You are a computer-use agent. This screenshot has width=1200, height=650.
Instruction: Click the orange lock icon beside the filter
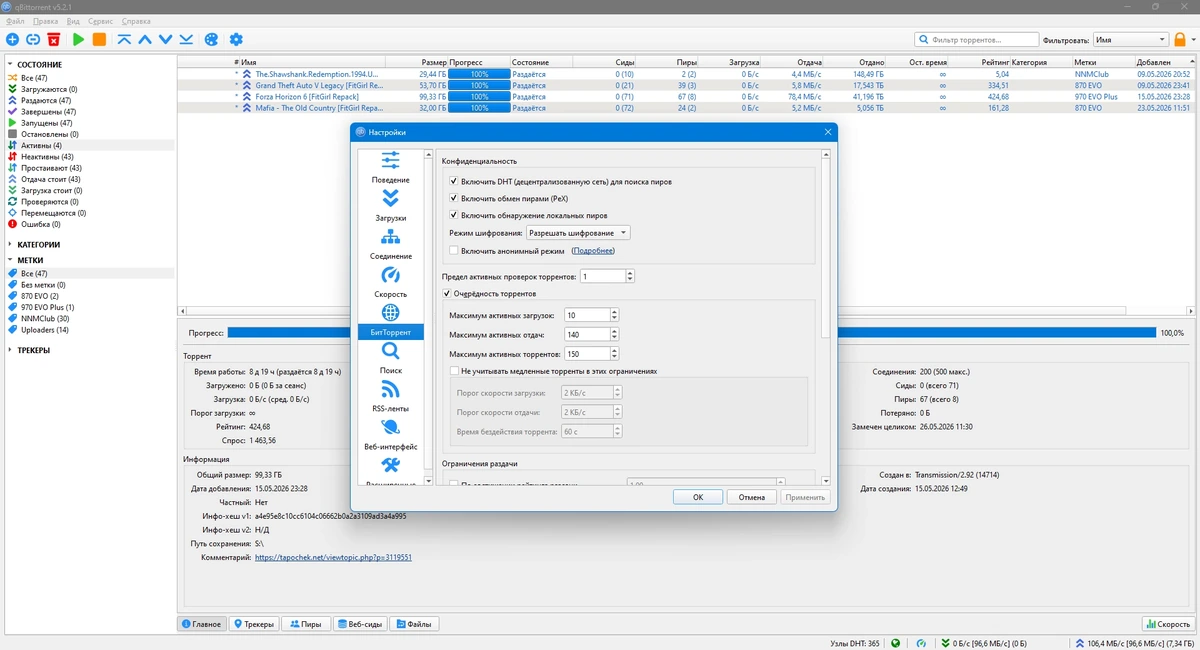click(1180, 40)
